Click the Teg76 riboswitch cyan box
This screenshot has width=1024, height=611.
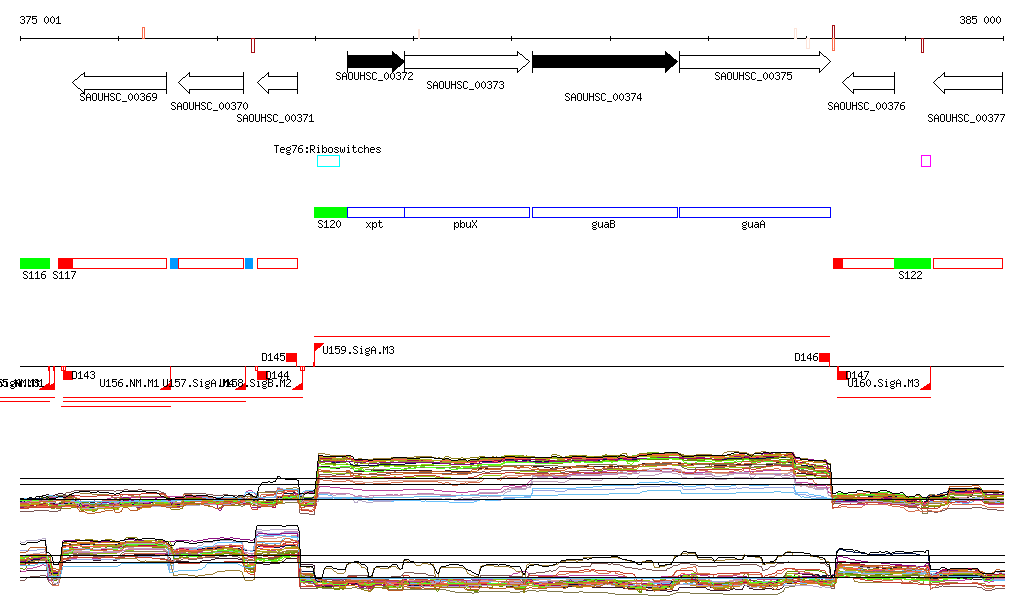(x=328, y=161)
